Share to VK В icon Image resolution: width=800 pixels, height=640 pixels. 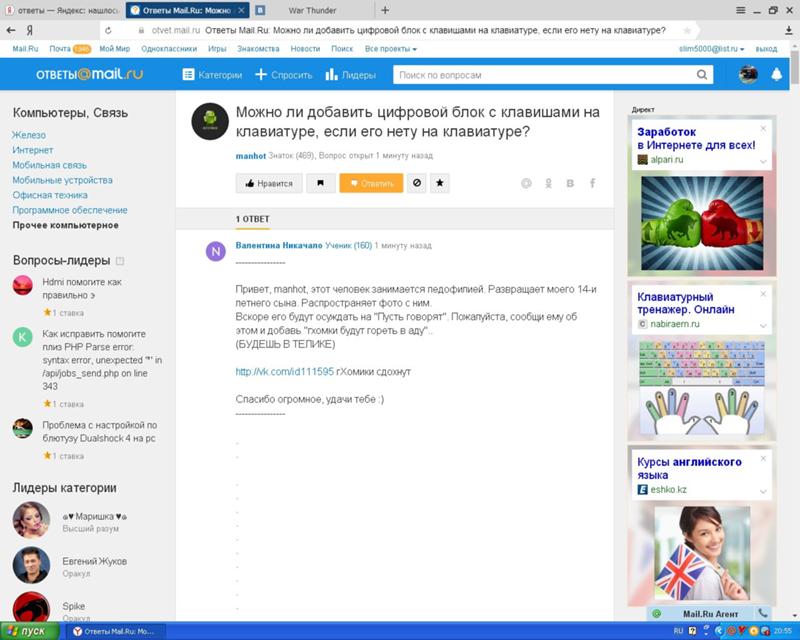point(570,183)
